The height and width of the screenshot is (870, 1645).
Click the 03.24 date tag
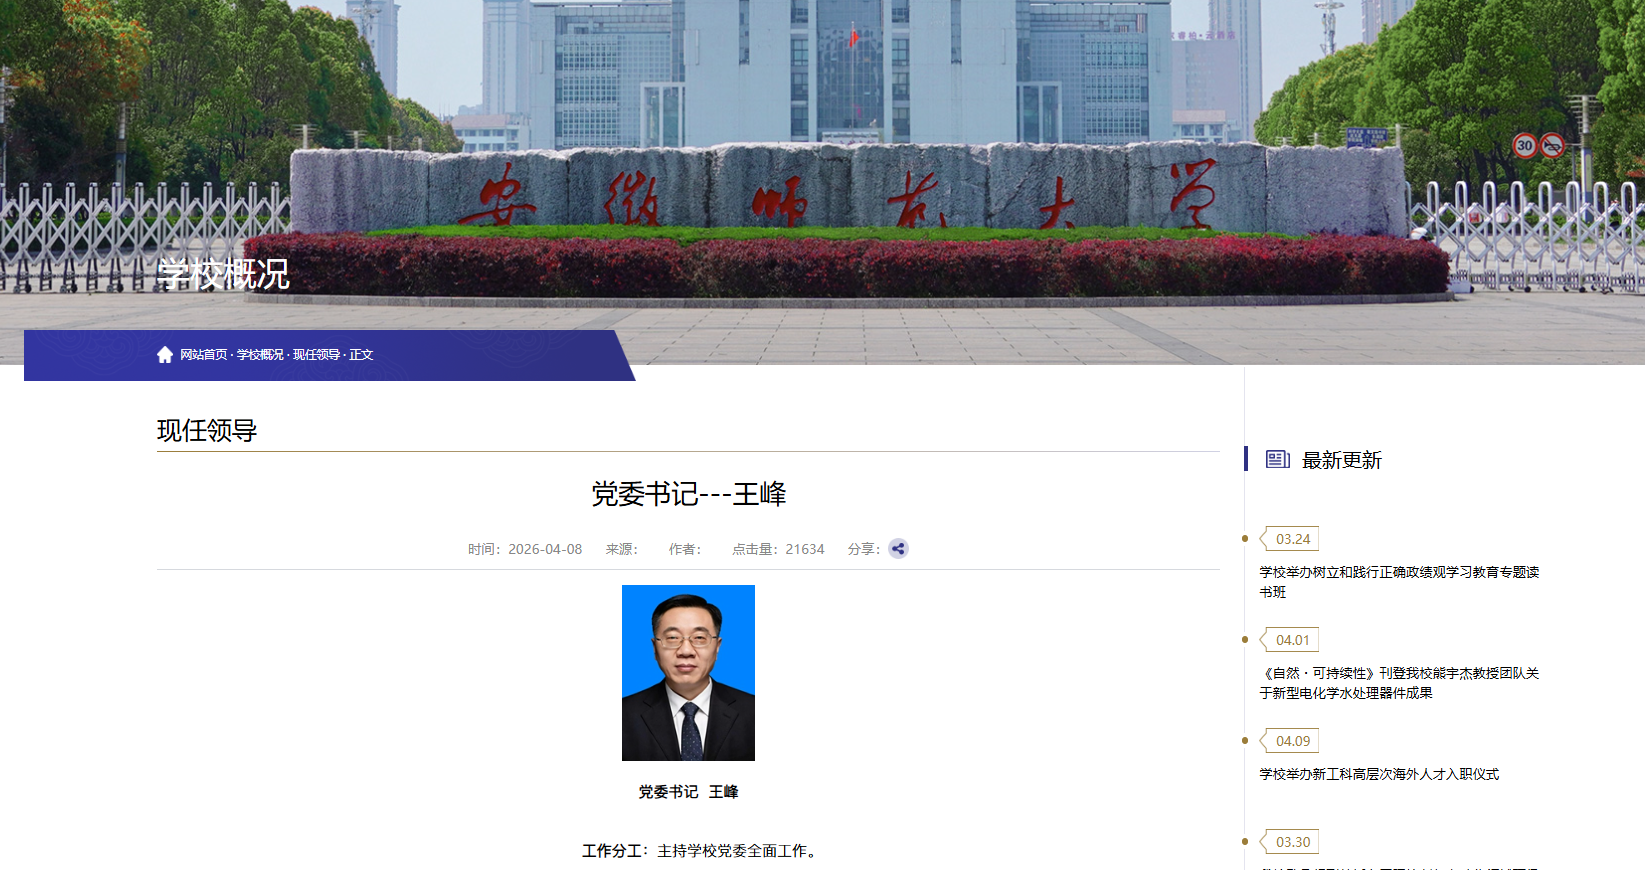[1290, 539]
